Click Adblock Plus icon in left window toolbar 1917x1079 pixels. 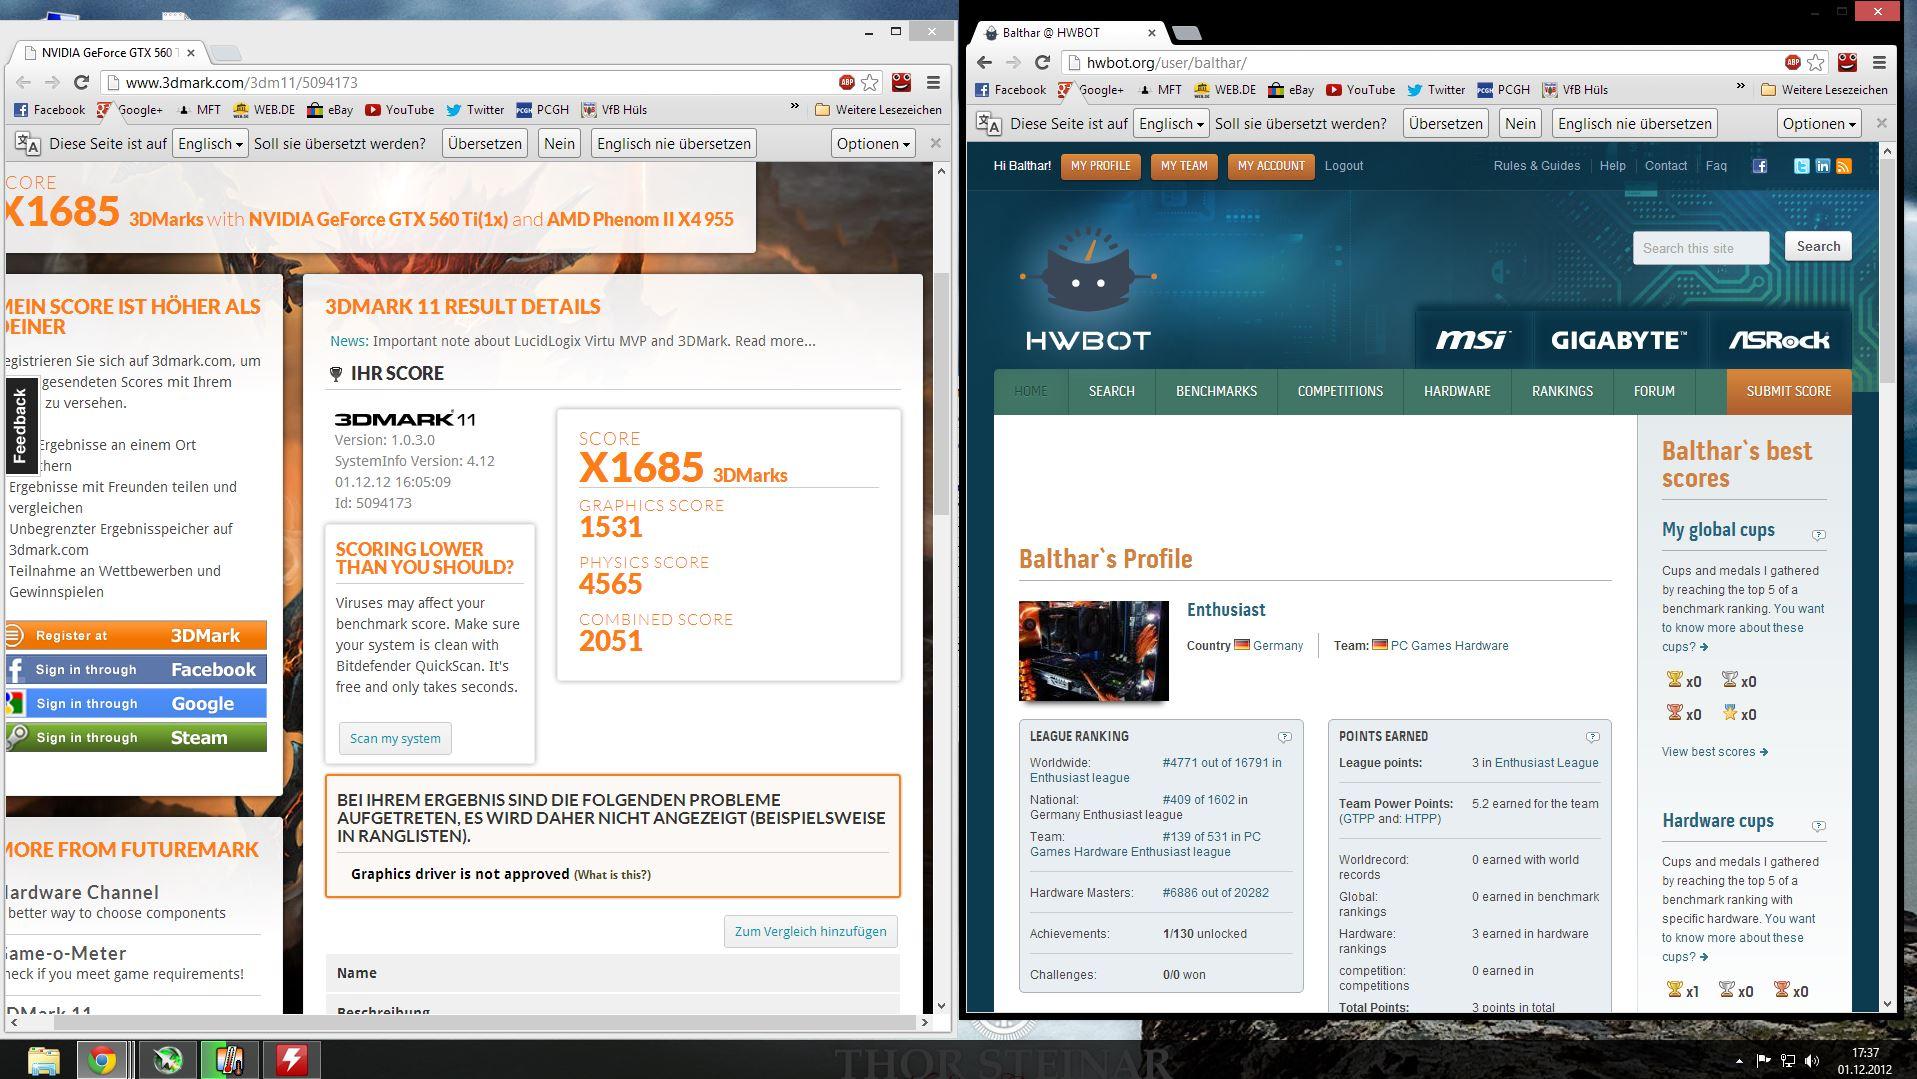[847, 83]
